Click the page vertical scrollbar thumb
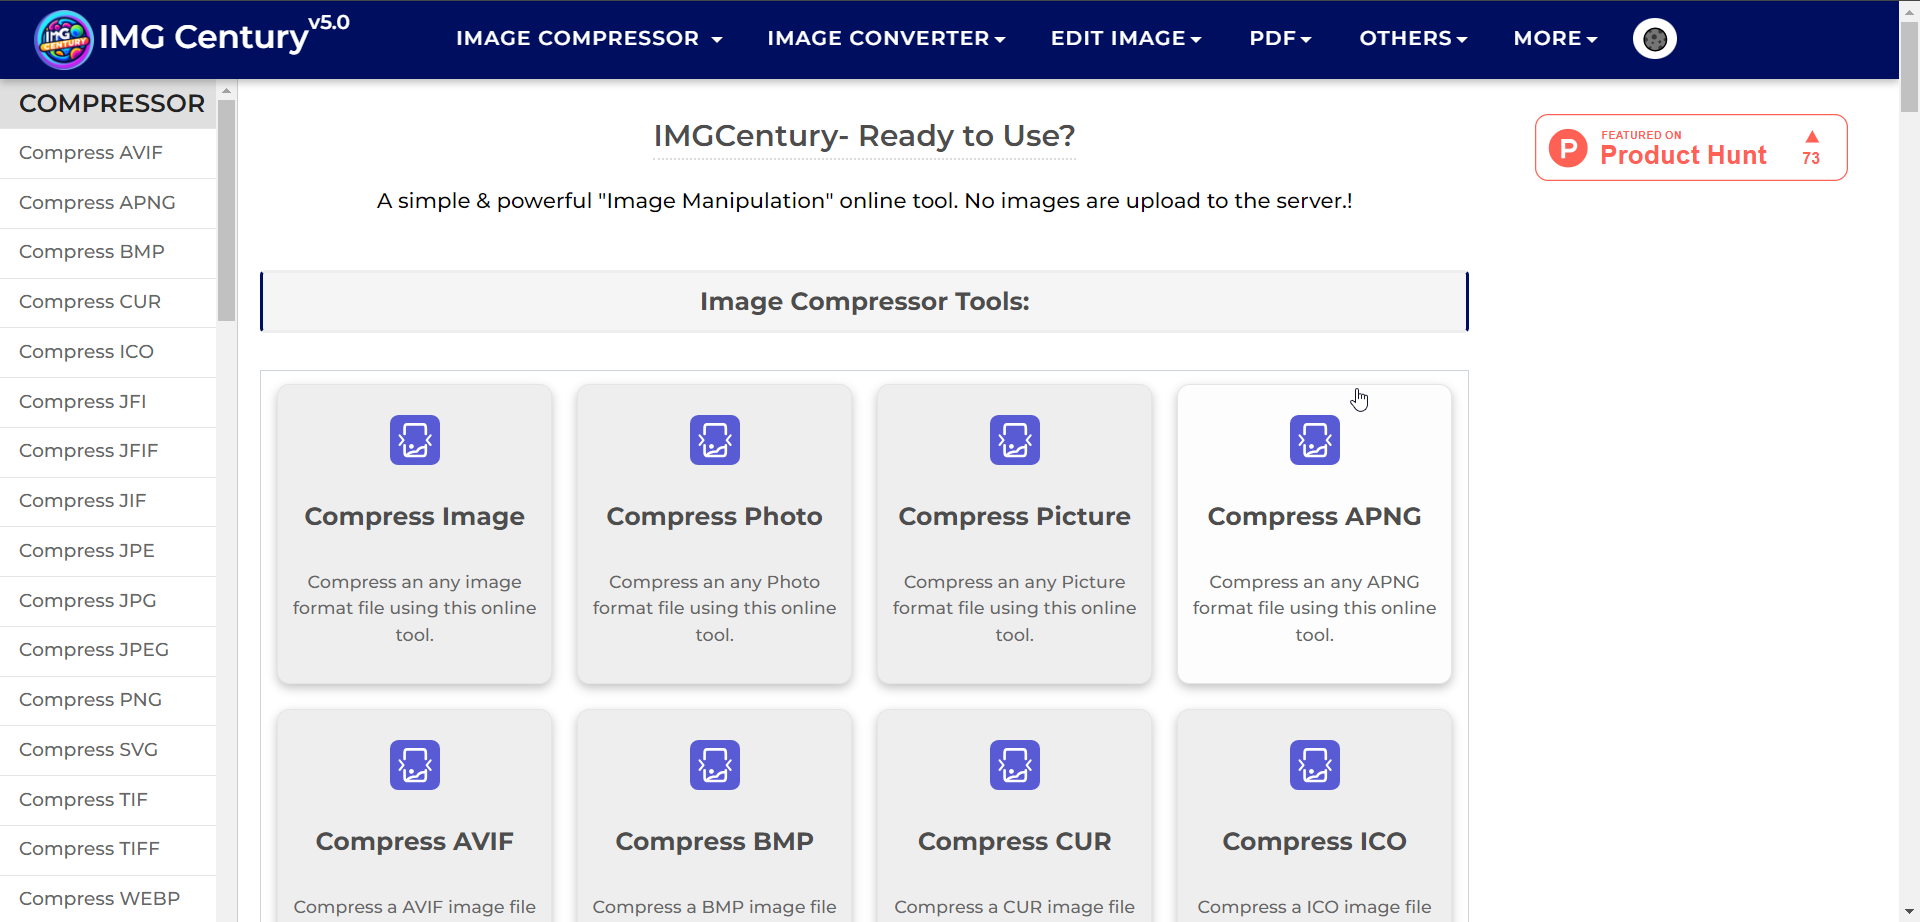 1909,67
